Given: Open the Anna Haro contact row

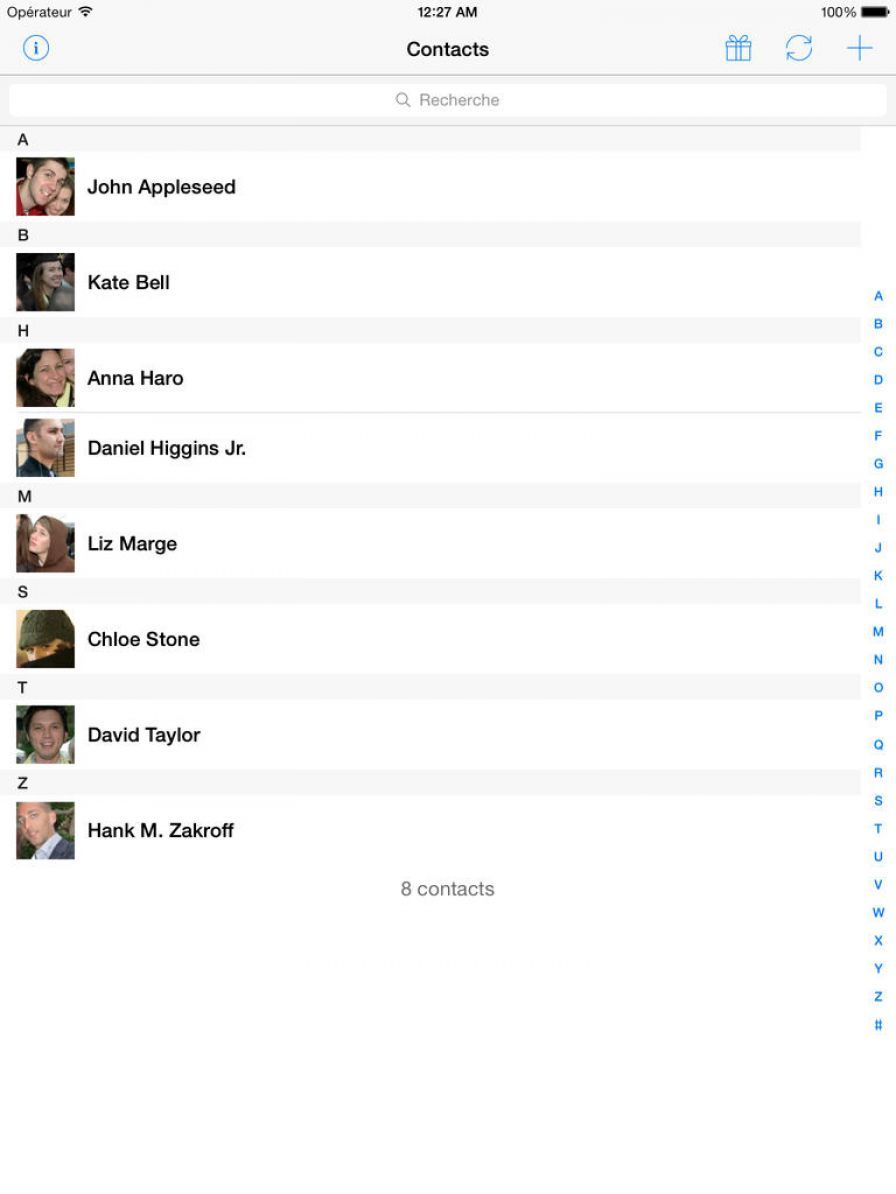Looking at the screenshot, I should pyautogui.click(x=431, y=378).
